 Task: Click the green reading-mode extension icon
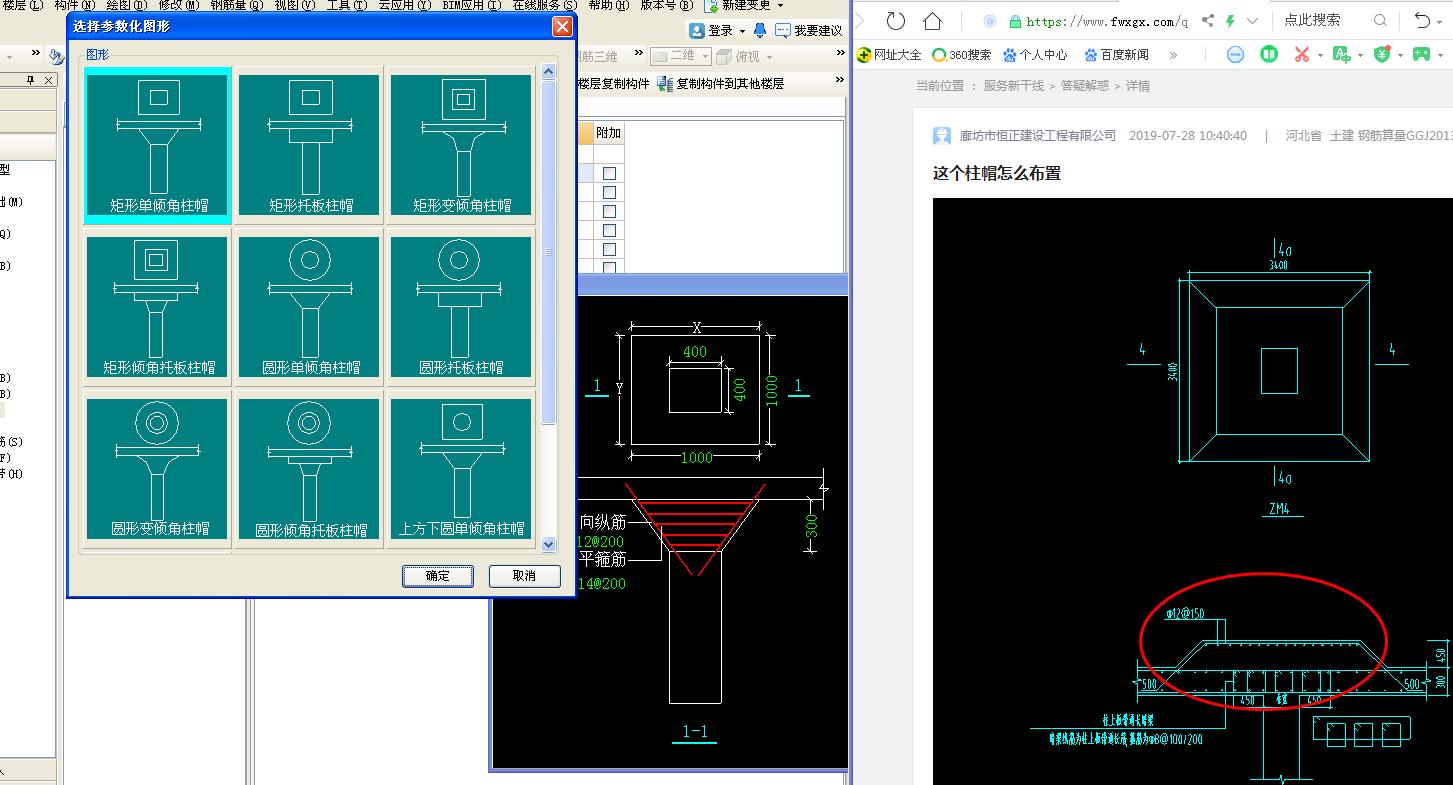tap(1269, 54)
